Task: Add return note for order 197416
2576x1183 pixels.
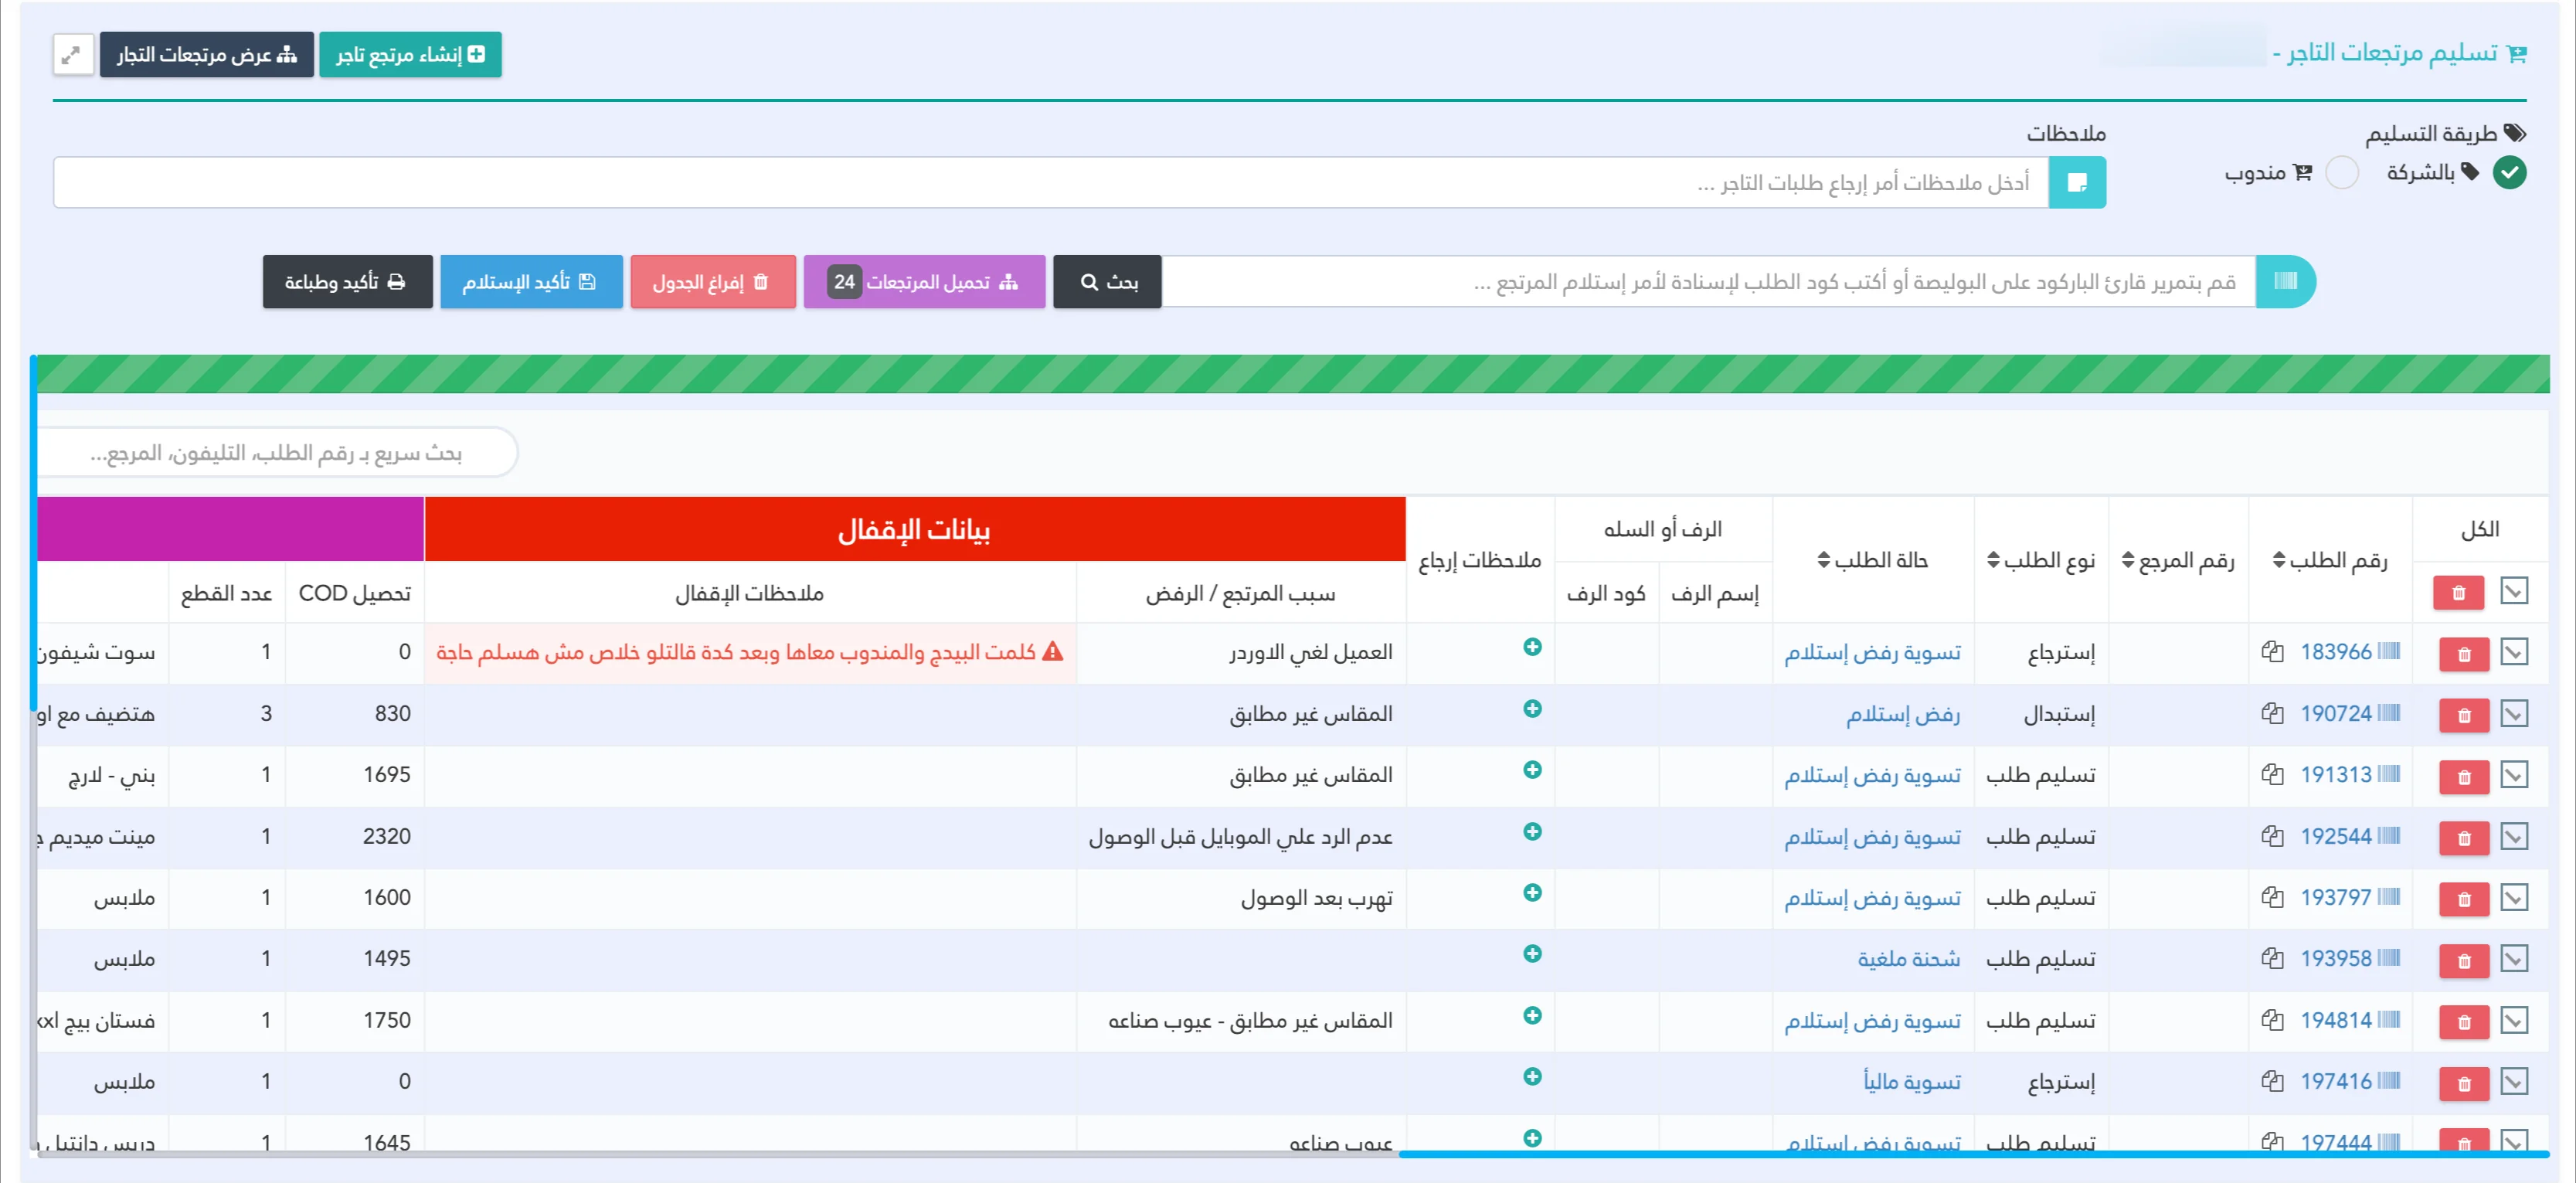Action: [1532, 1076]
